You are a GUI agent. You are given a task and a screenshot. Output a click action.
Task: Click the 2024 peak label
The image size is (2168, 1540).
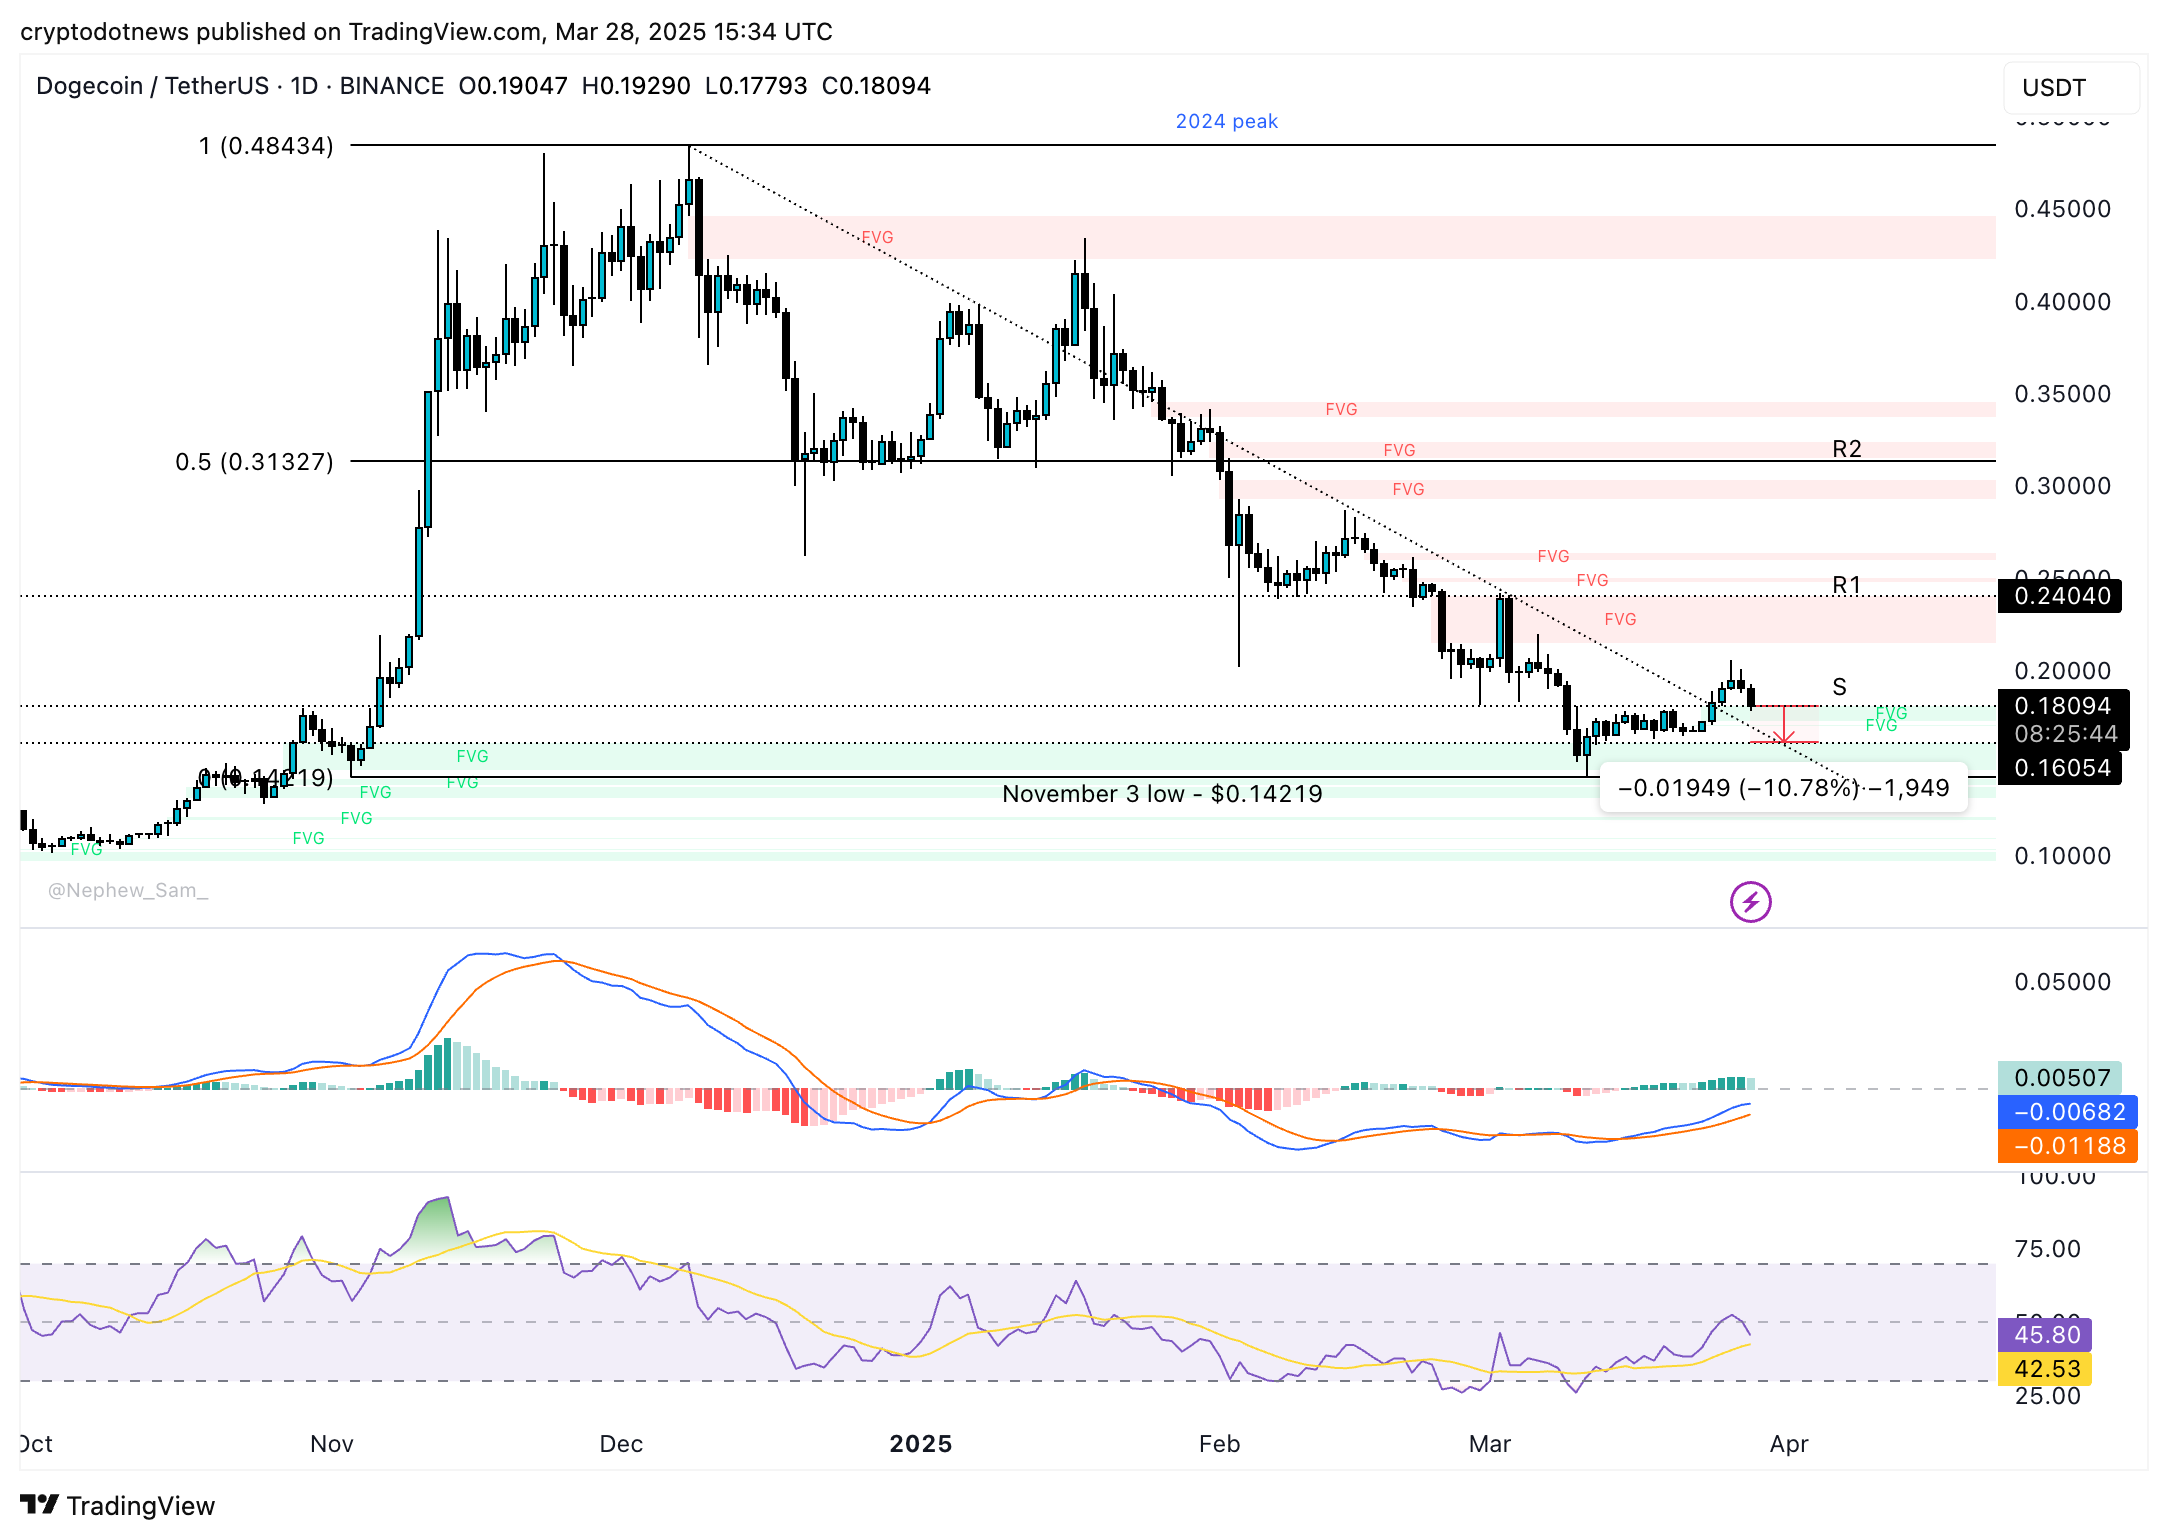click(1227, 121)
